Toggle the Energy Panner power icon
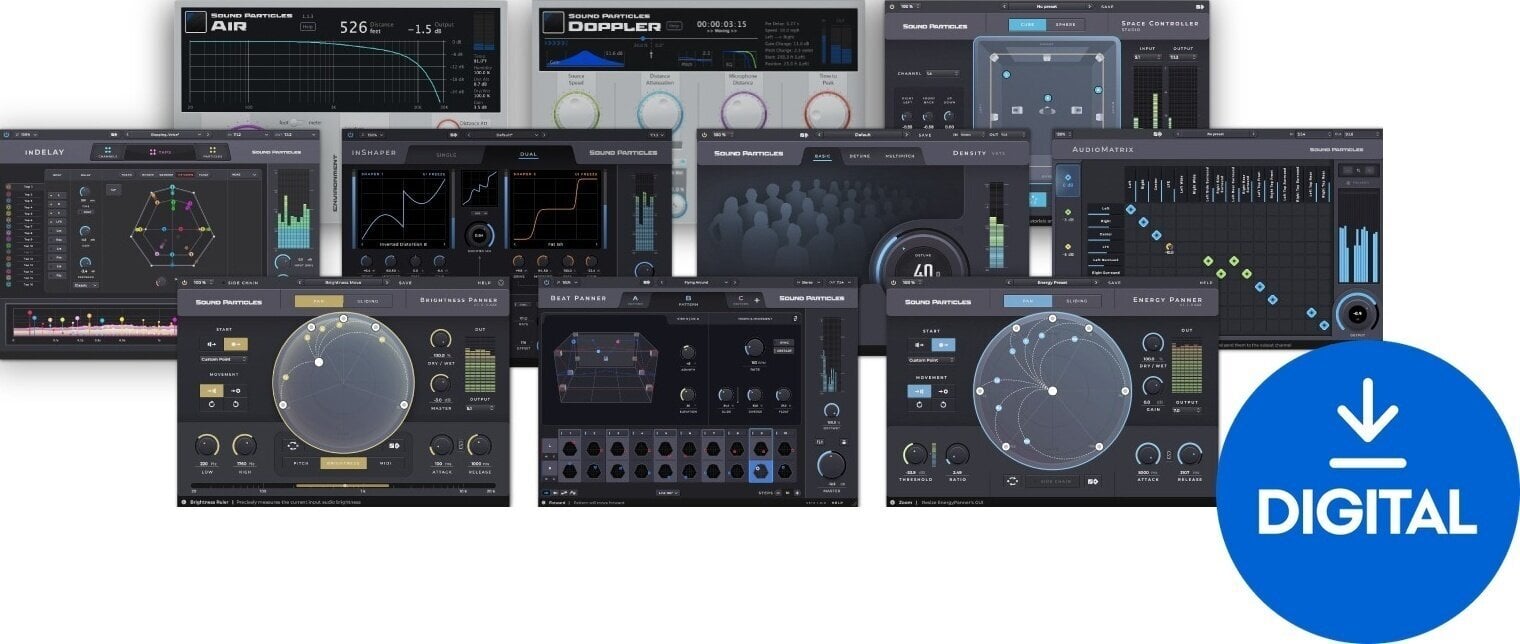Image resolution: width=1520 pixels, height=644 pixels. tap(895, 283)
